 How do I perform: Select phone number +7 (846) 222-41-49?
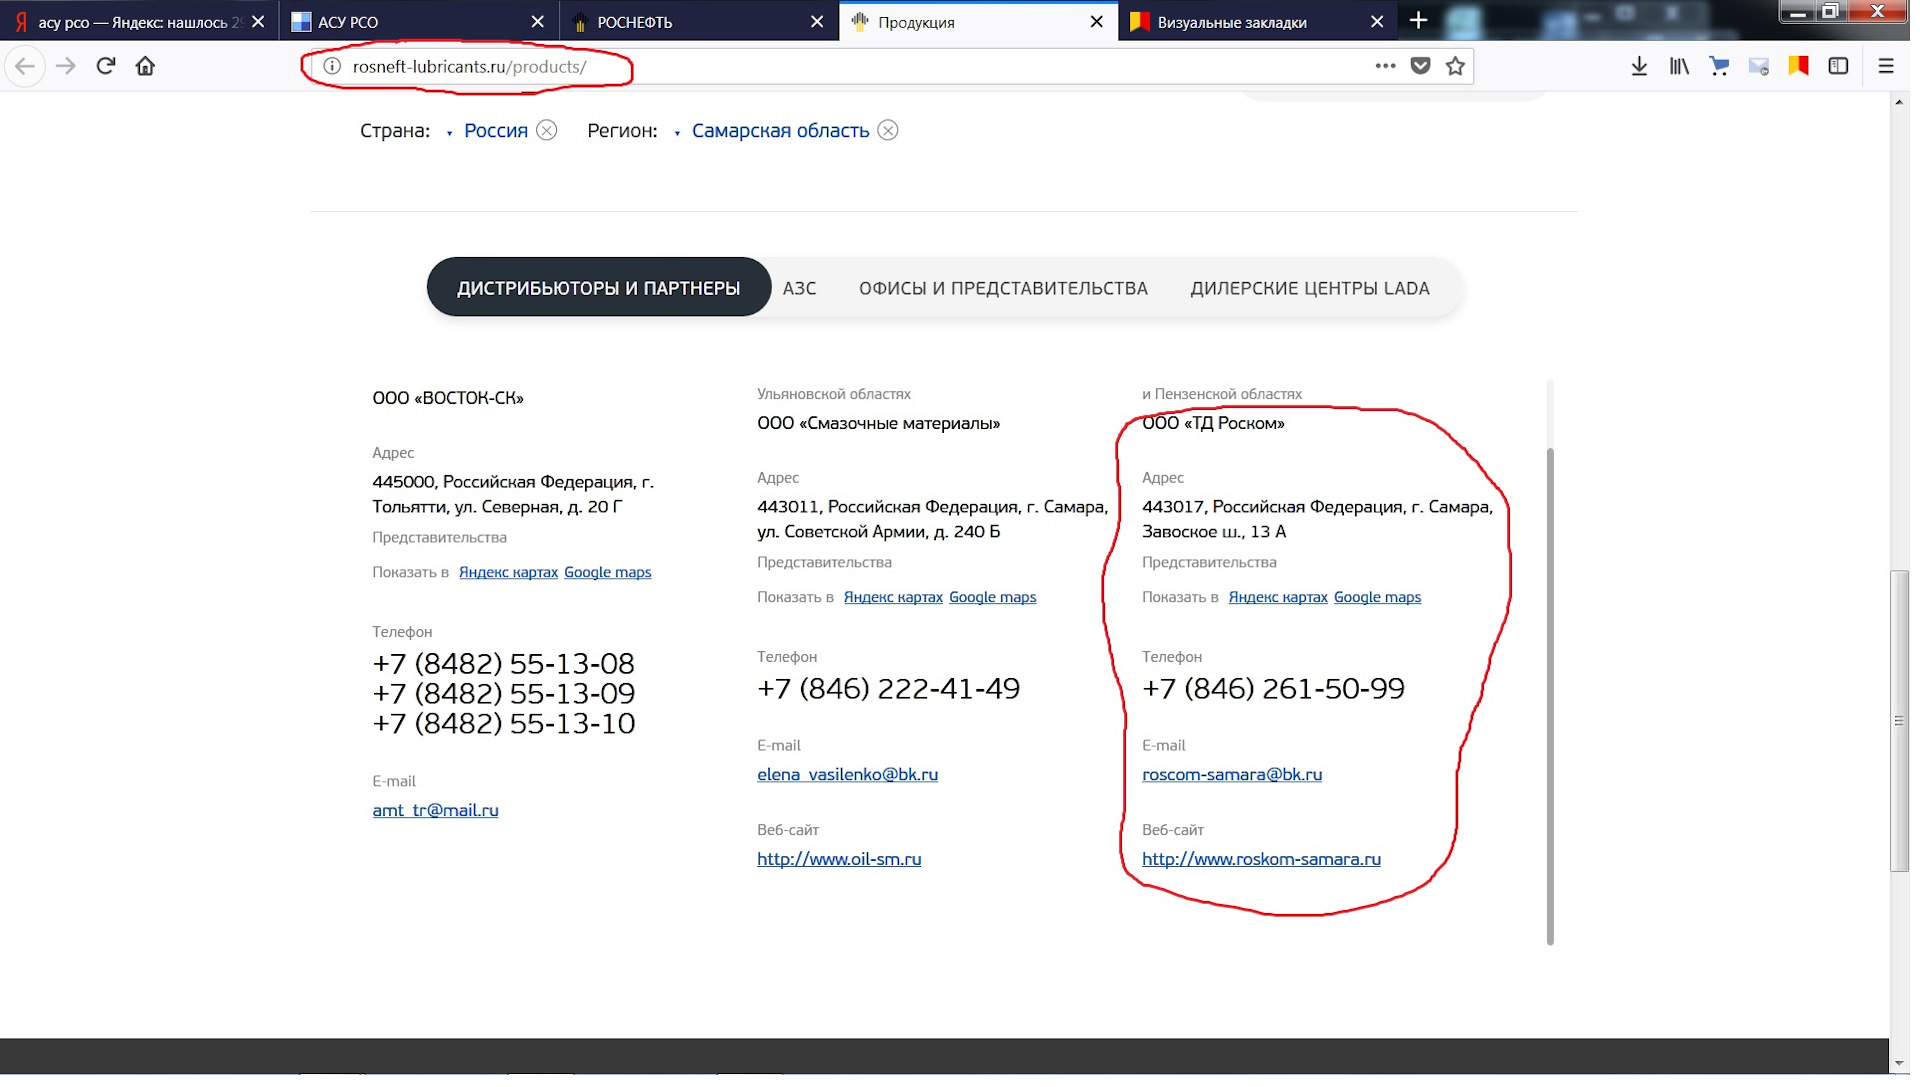(888, 689)
